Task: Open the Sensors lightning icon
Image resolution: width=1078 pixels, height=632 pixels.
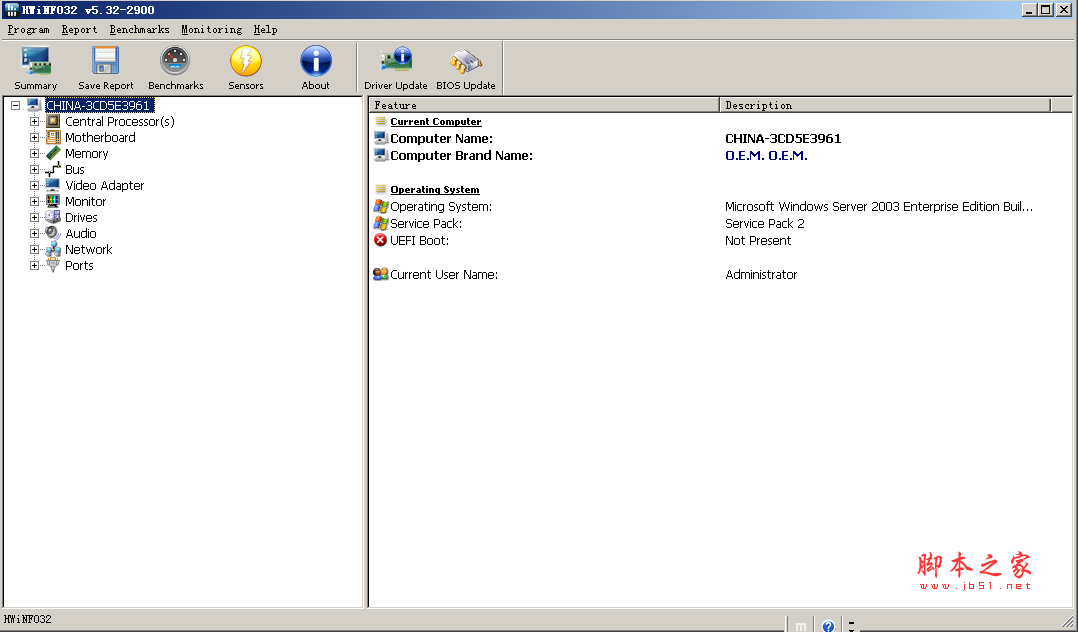Action: pos(245,61)
